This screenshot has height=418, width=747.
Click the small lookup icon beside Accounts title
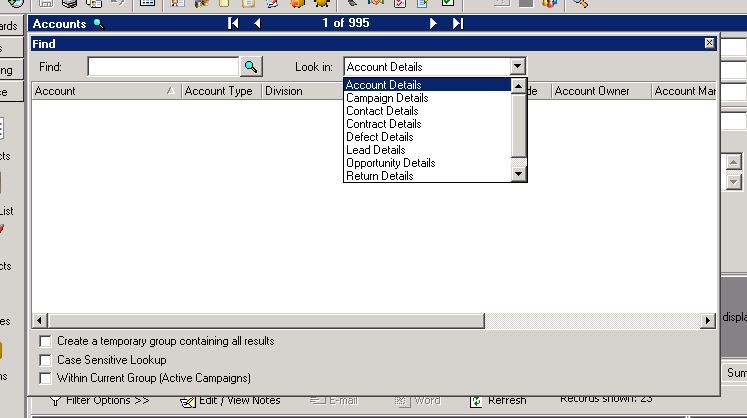(x=98, y=23)
